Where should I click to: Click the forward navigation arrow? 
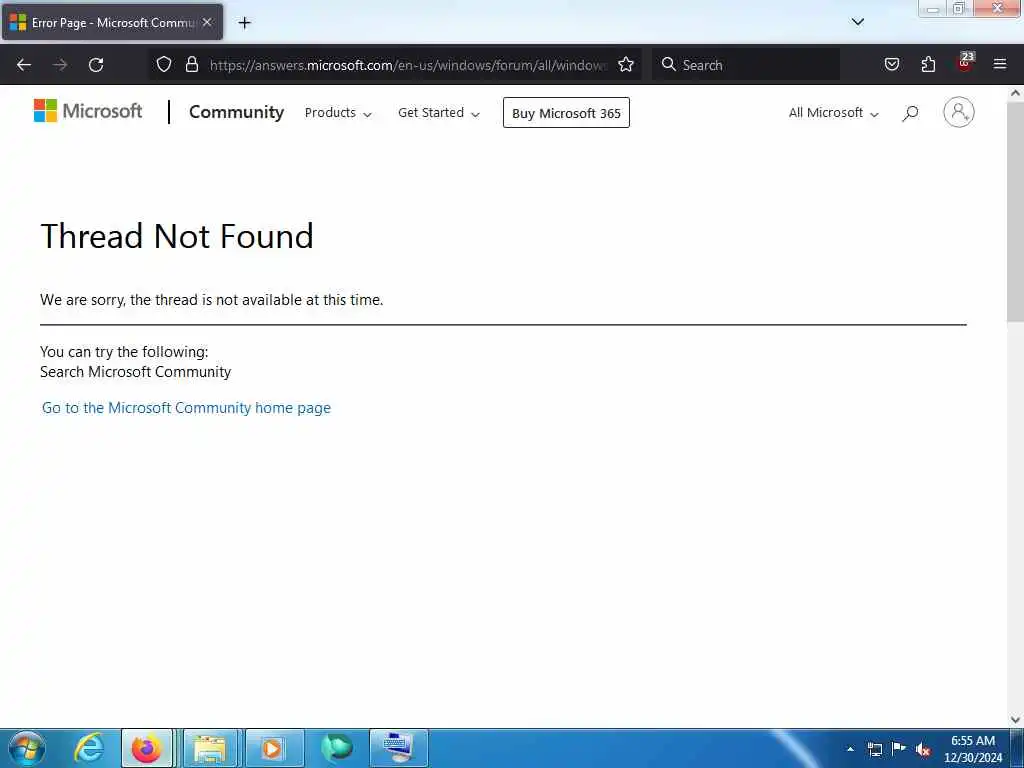tap(60, 65)
